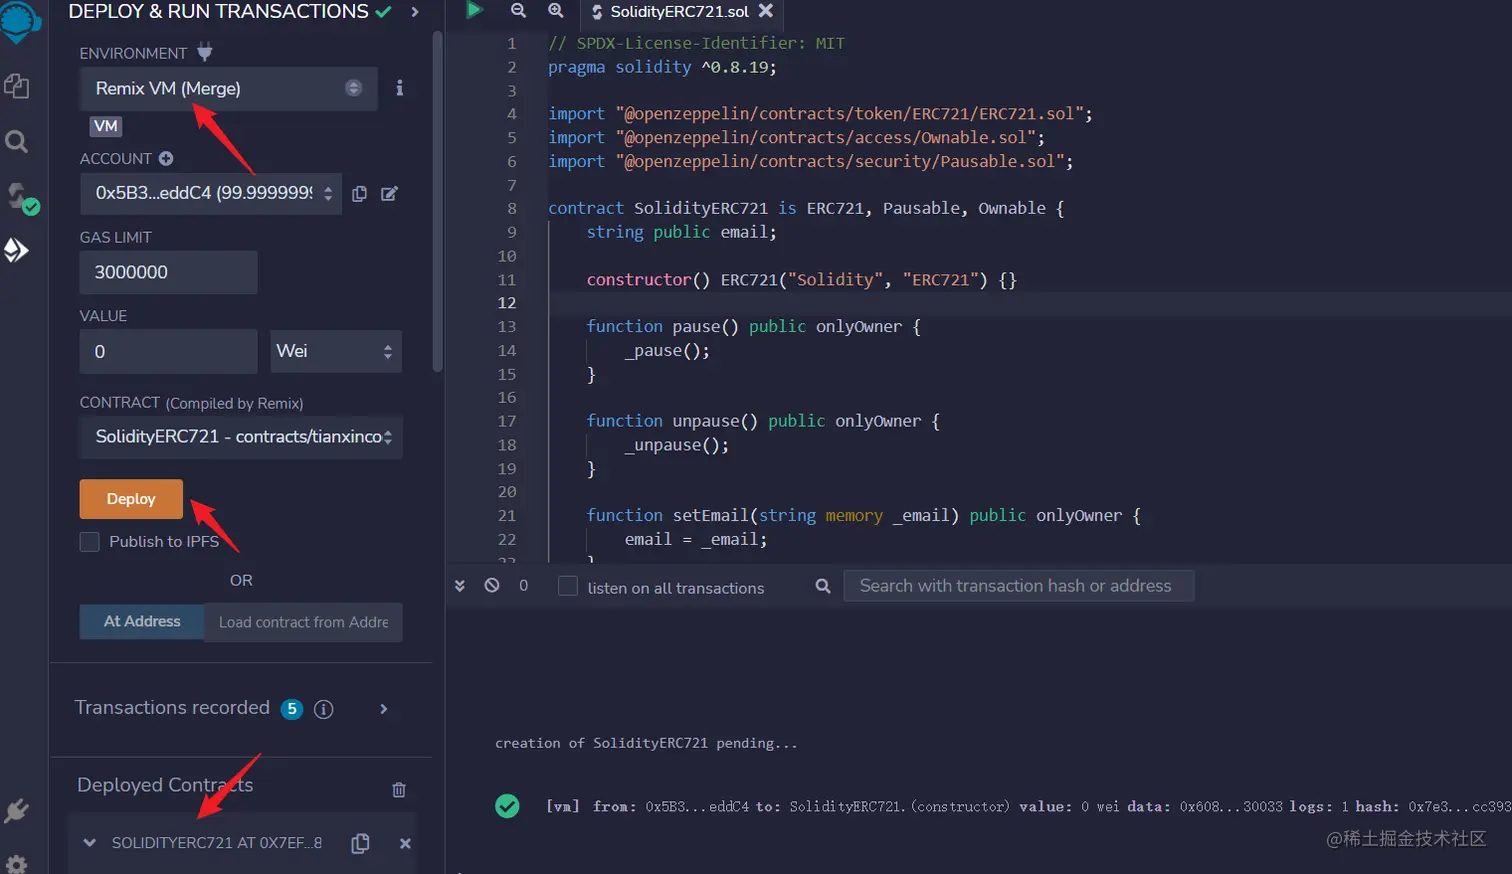
Task: Expand the panel title chevron arrow
Action: tap(415, 12)
